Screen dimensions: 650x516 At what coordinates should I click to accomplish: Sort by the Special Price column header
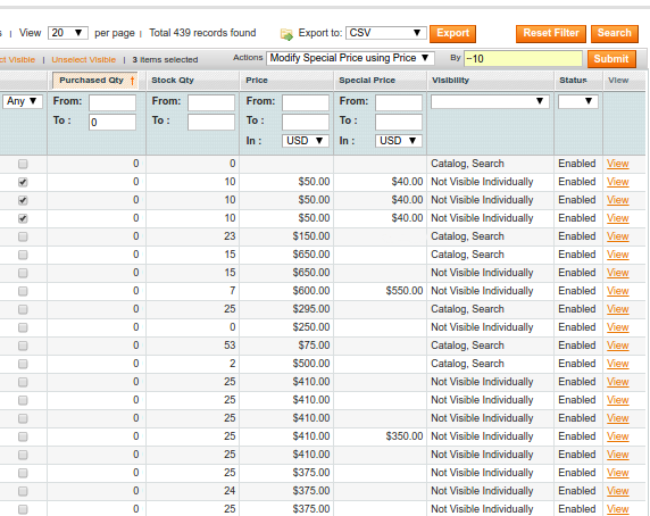coord(367,80)
